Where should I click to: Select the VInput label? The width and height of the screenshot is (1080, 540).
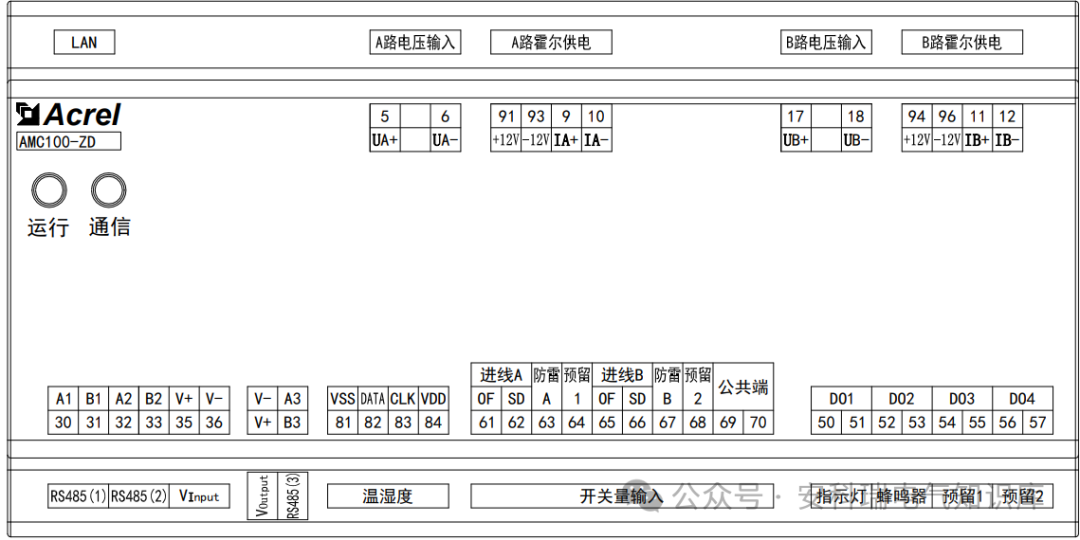tap(199, 496)
